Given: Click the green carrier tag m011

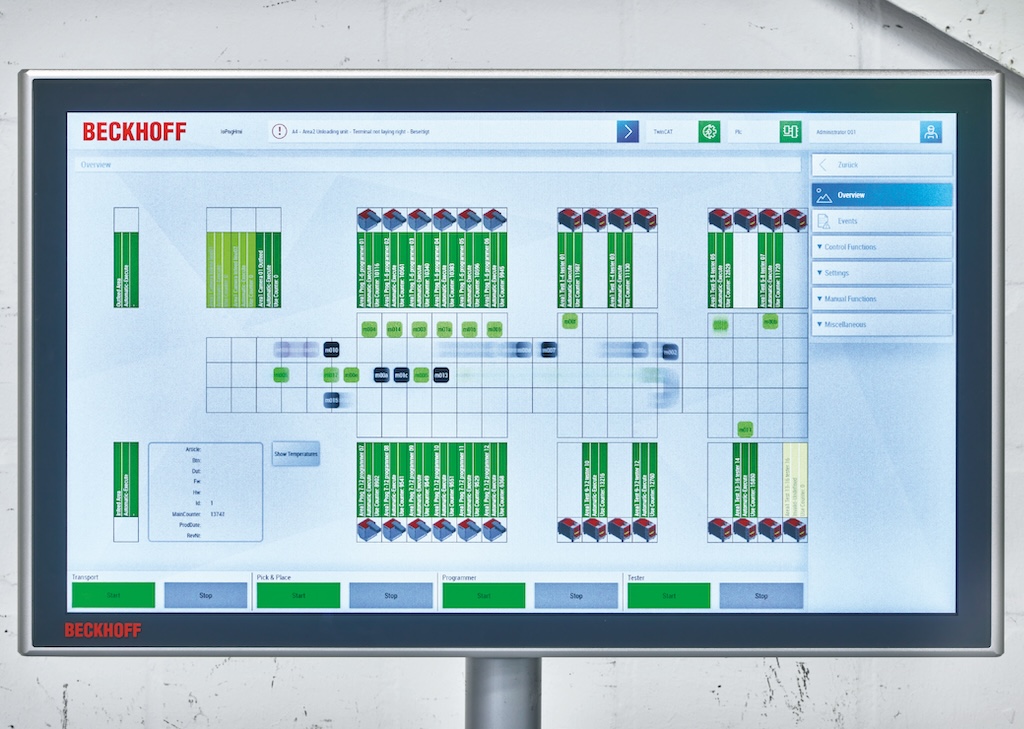Looking at the screenshot, I should pyautogui.click(x=745, y=429).
